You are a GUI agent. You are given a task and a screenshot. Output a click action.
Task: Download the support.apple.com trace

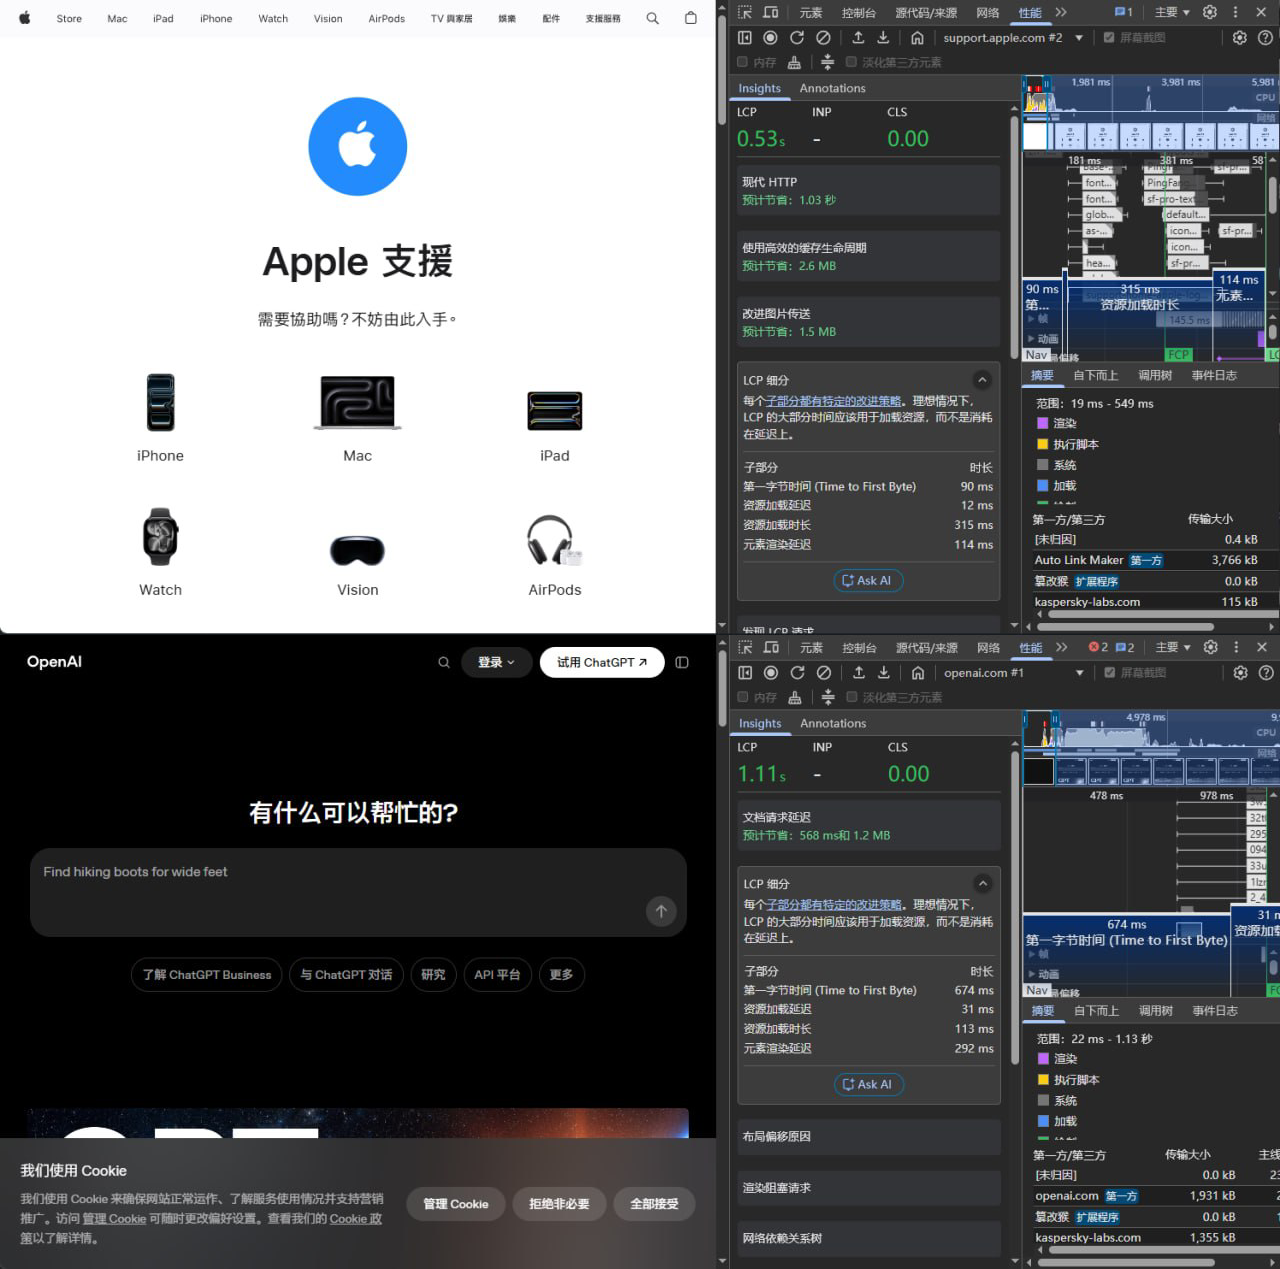click(x=883, y=37)
